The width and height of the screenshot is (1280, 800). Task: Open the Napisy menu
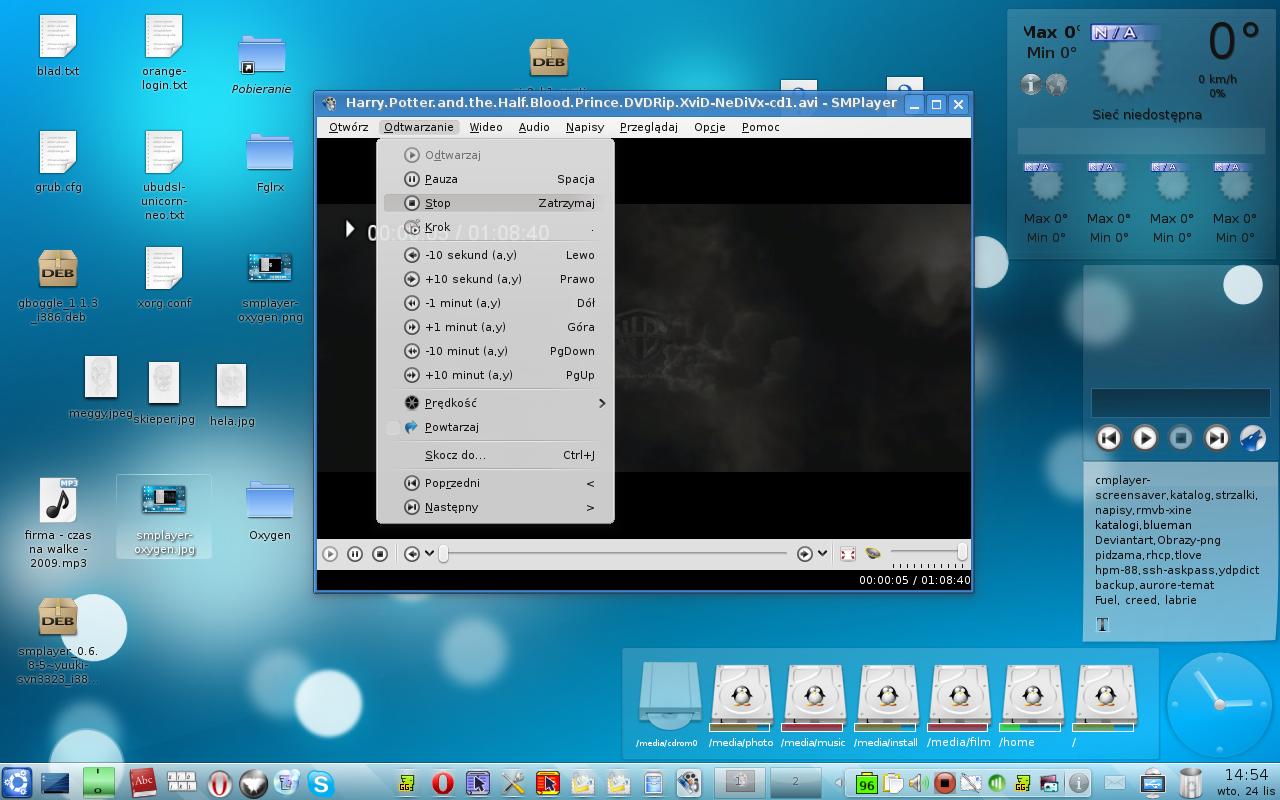[x=585, y=127]
